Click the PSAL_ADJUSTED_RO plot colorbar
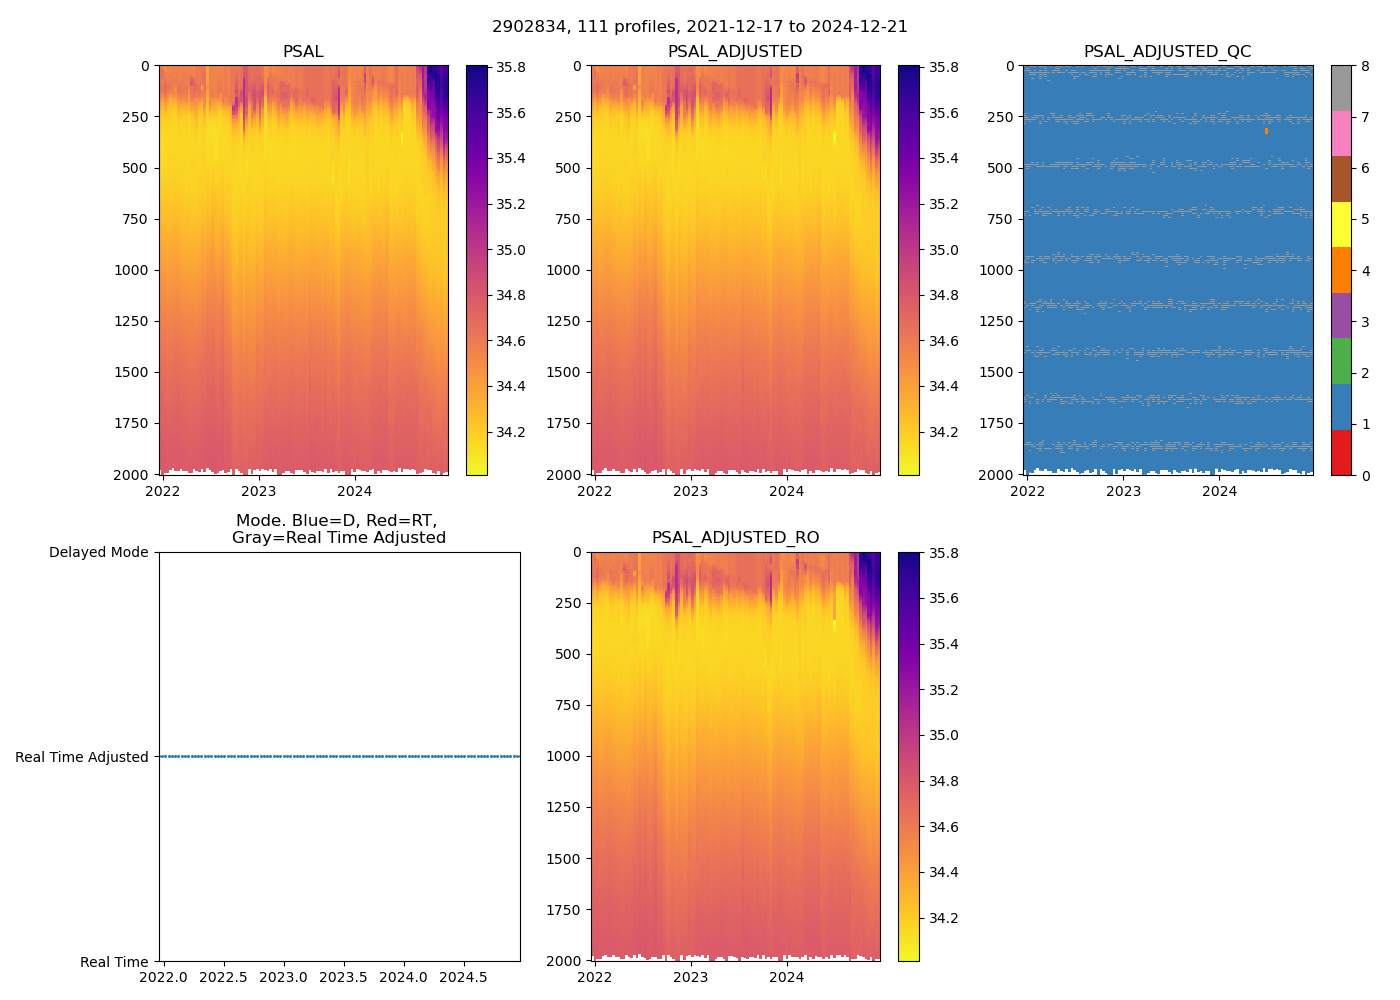Image resolution: width=1400 pixels, height=1000 pixels. coord(909,756)
